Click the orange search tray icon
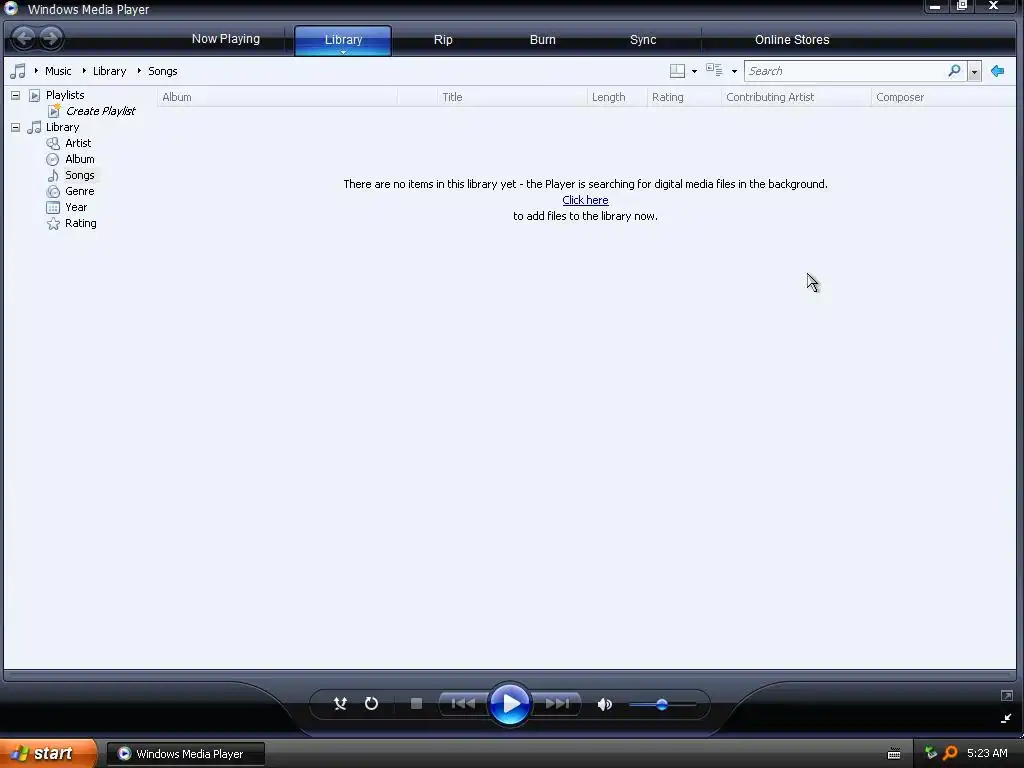This screenshot has width=1024, height=768. coord(950,753)
